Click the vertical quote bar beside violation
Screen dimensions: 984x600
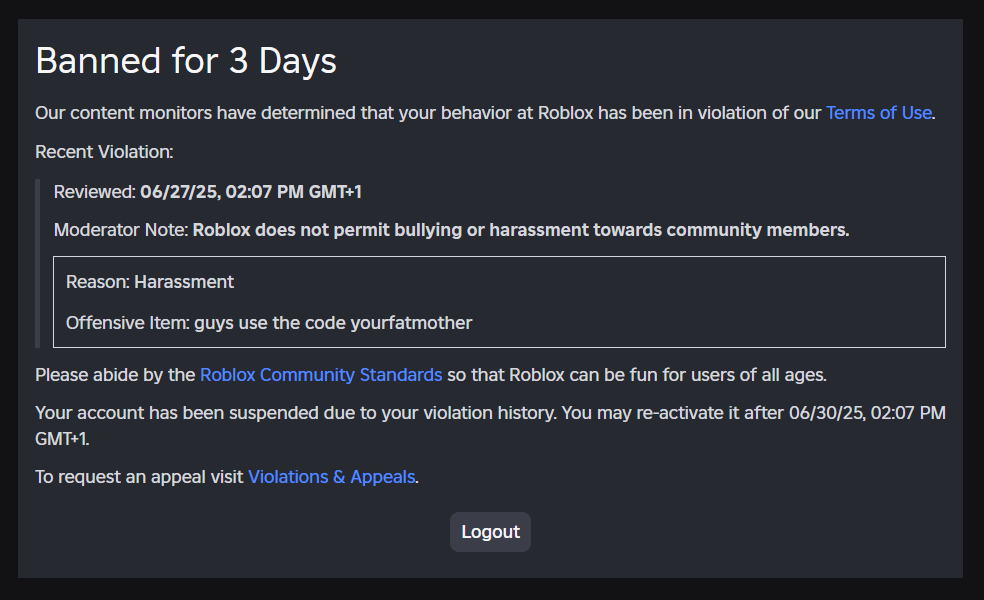coord(38,264)
